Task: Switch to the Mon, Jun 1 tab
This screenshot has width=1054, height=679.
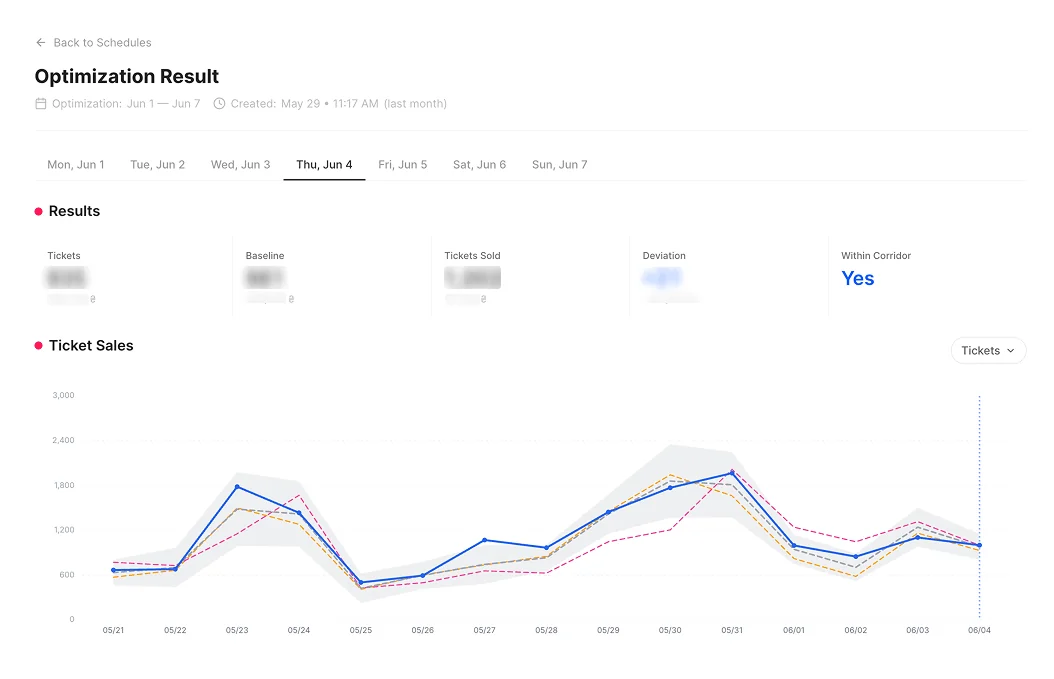Action: tap(76, 164)
